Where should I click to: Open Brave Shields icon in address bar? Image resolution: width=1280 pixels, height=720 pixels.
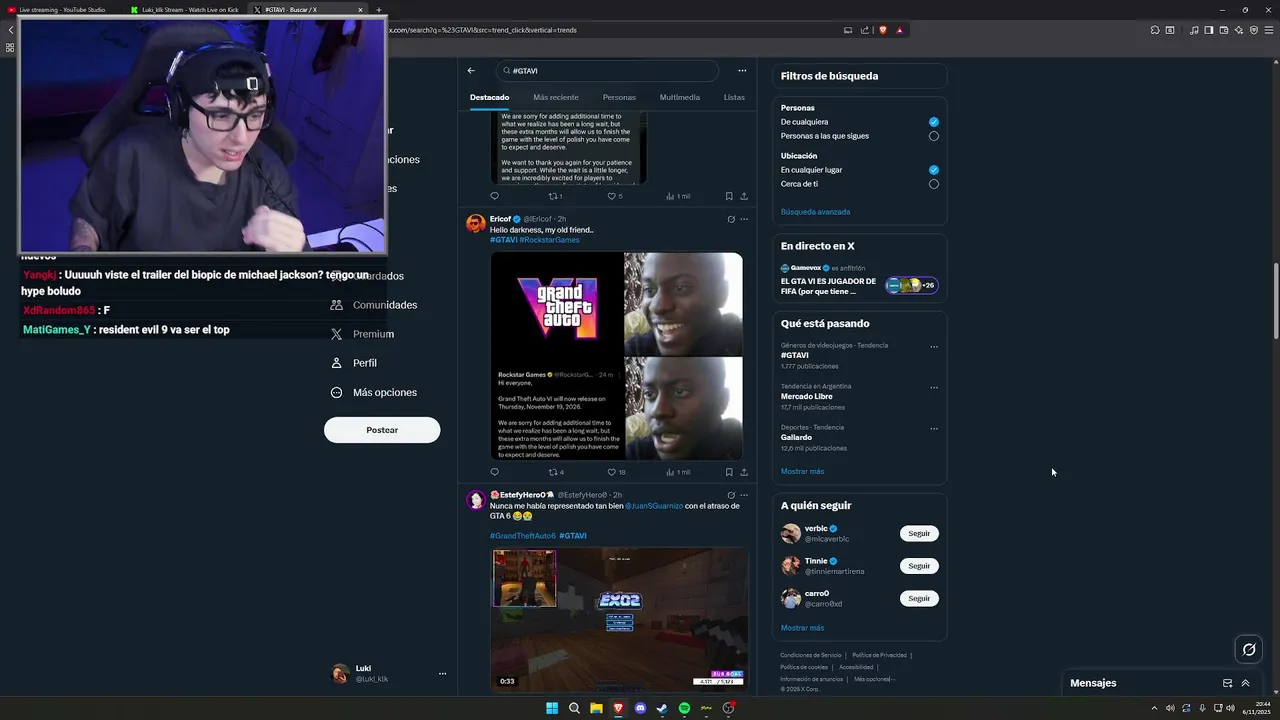(883, 30)
